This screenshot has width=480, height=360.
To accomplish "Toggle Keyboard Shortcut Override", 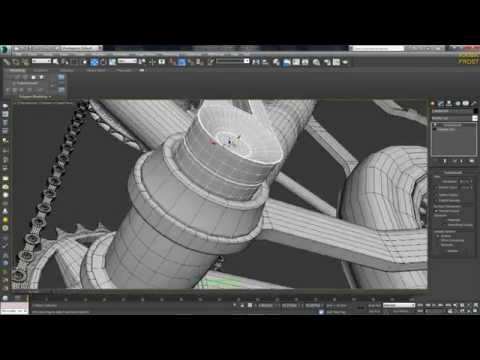I will [x=162, y=62].
